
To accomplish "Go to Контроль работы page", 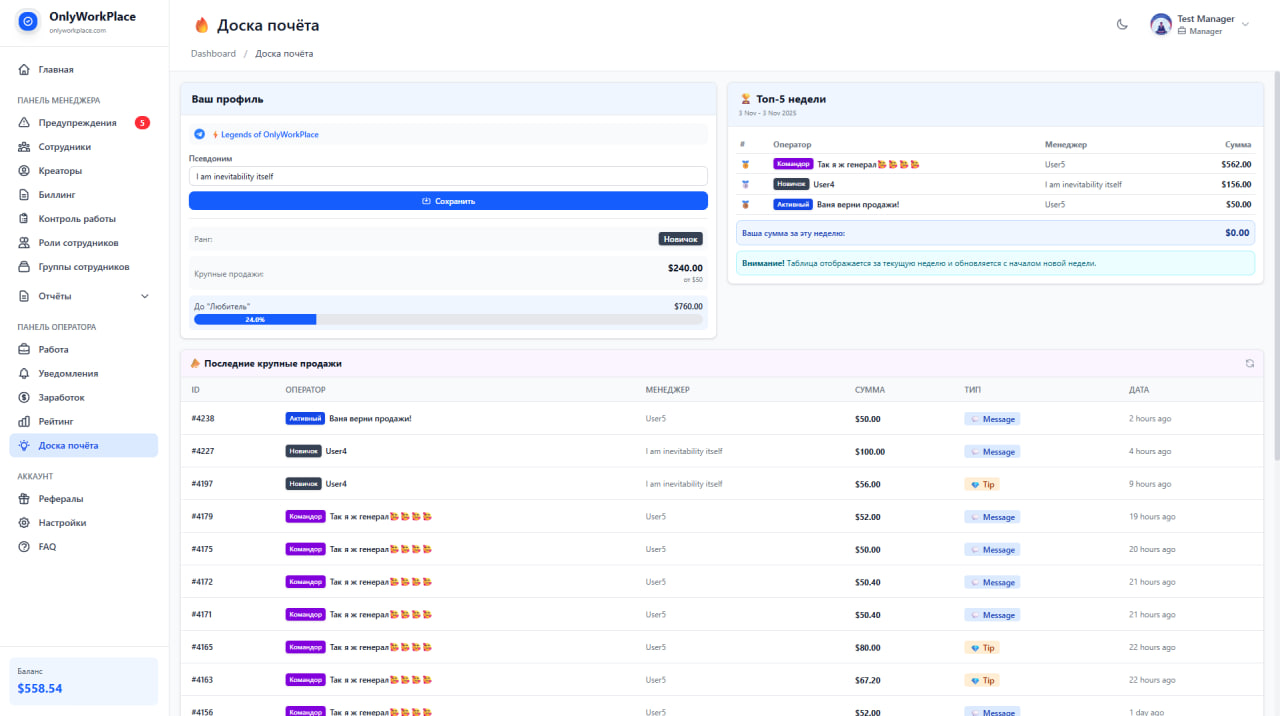I will tap(77, 219).
